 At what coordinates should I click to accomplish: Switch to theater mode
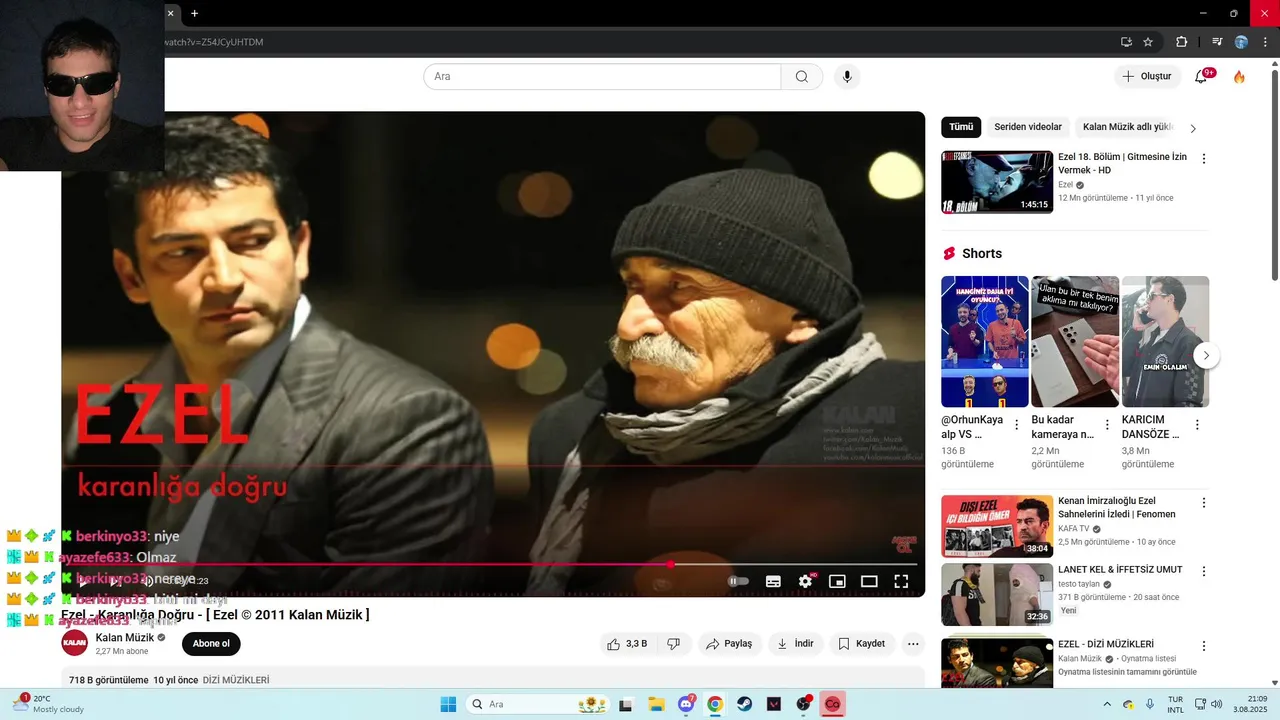pyautogui.click(x=869, y=581)
